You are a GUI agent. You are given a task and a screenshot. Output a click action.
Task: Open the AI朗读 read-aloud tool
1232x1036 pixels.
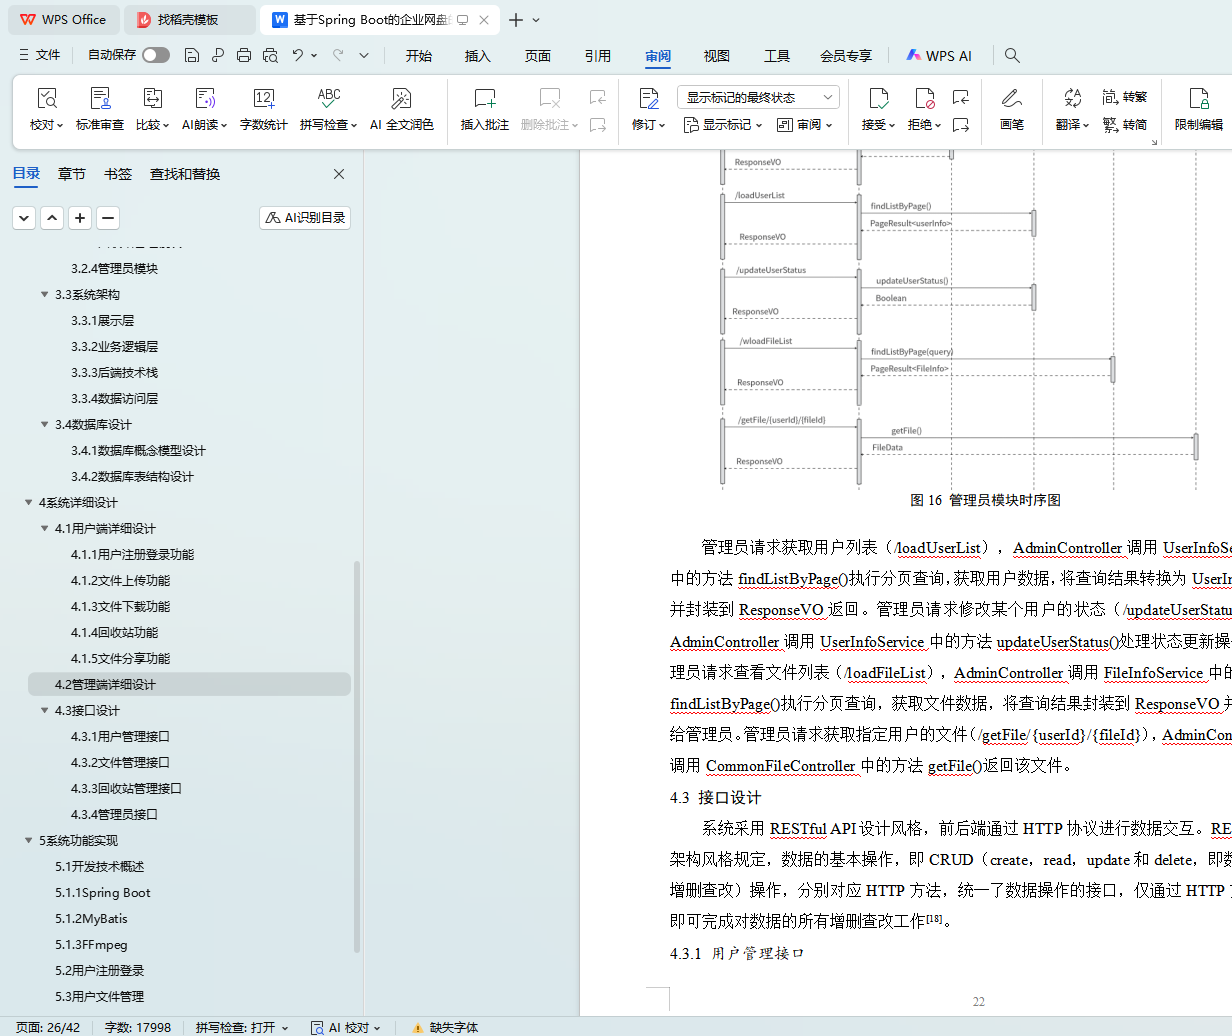[204, 98]
